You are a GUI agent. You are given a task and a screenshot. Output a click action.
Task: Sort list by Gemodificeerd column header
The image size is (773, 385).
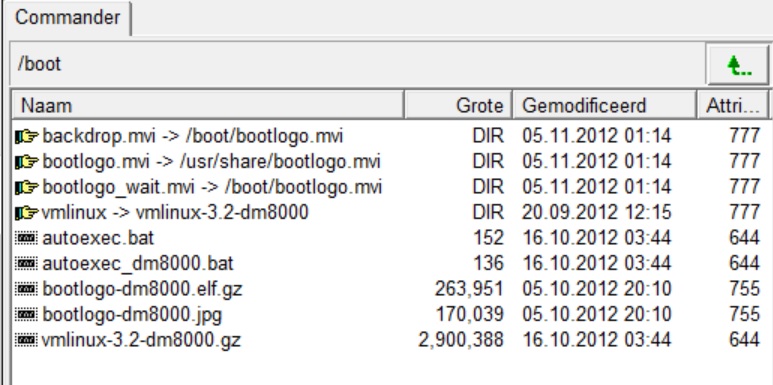605,105
